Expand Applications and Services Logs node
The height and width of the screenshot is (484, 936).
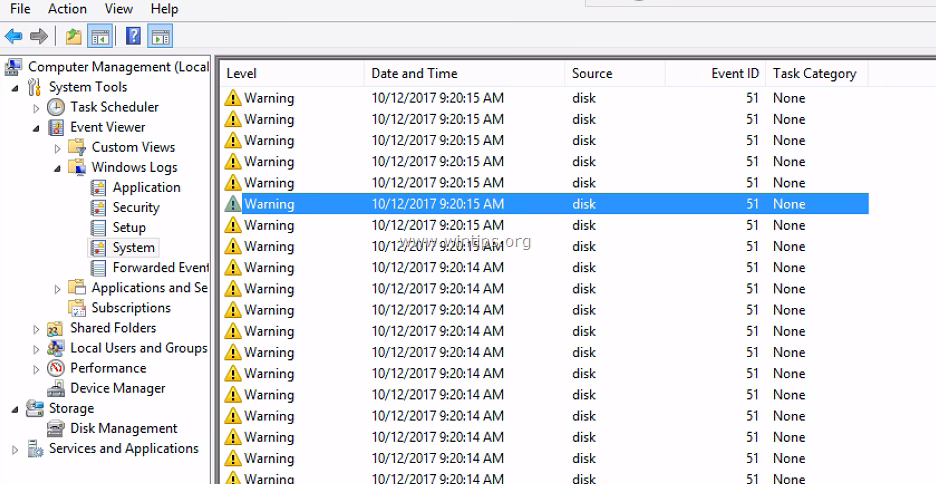point(57,289)
